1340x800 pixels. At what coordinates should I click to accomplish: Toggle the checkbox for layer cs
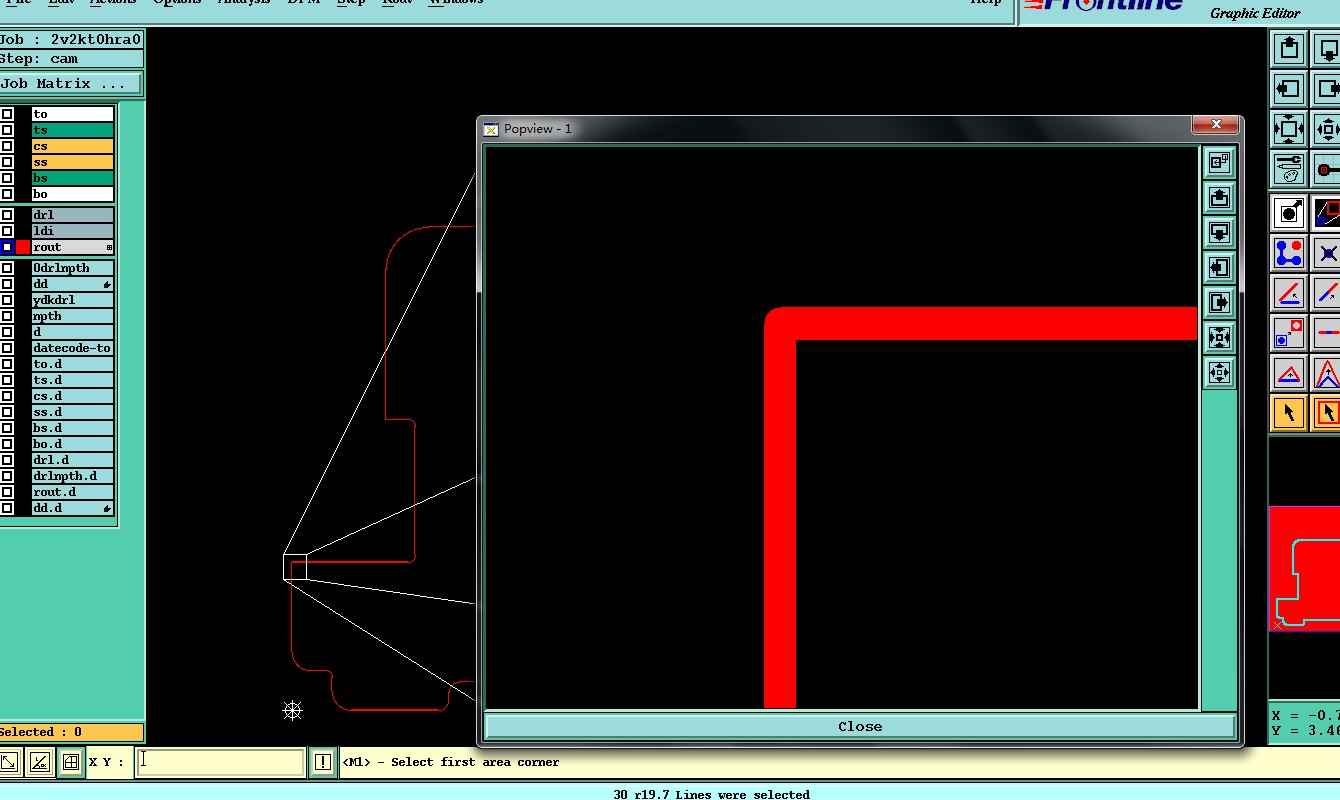pos(7,146)
